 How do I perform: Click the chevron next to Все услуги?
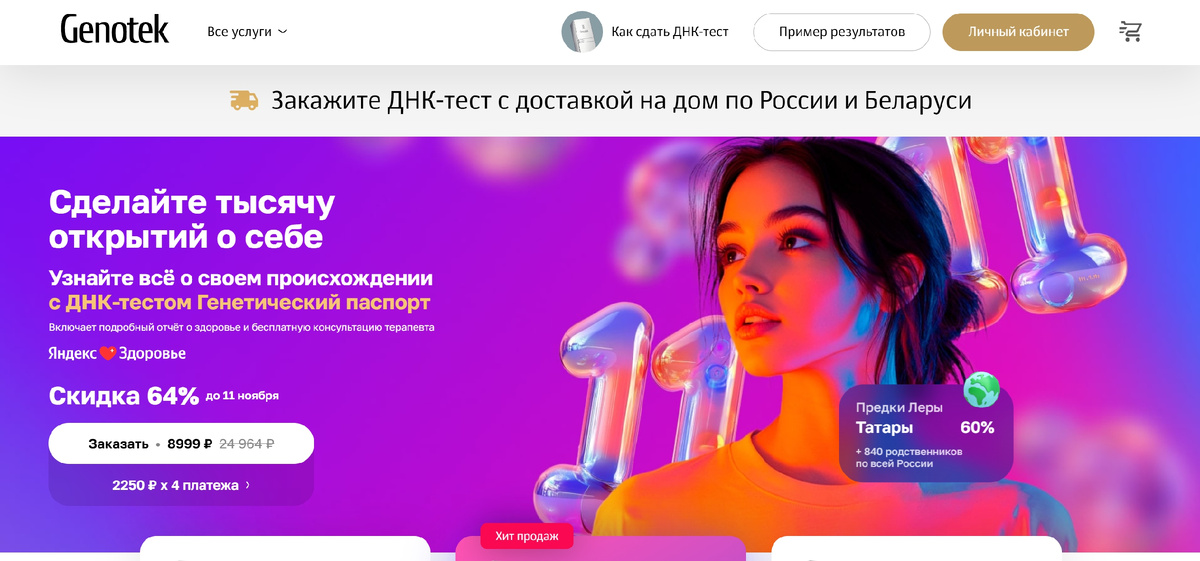coord(282,32)
